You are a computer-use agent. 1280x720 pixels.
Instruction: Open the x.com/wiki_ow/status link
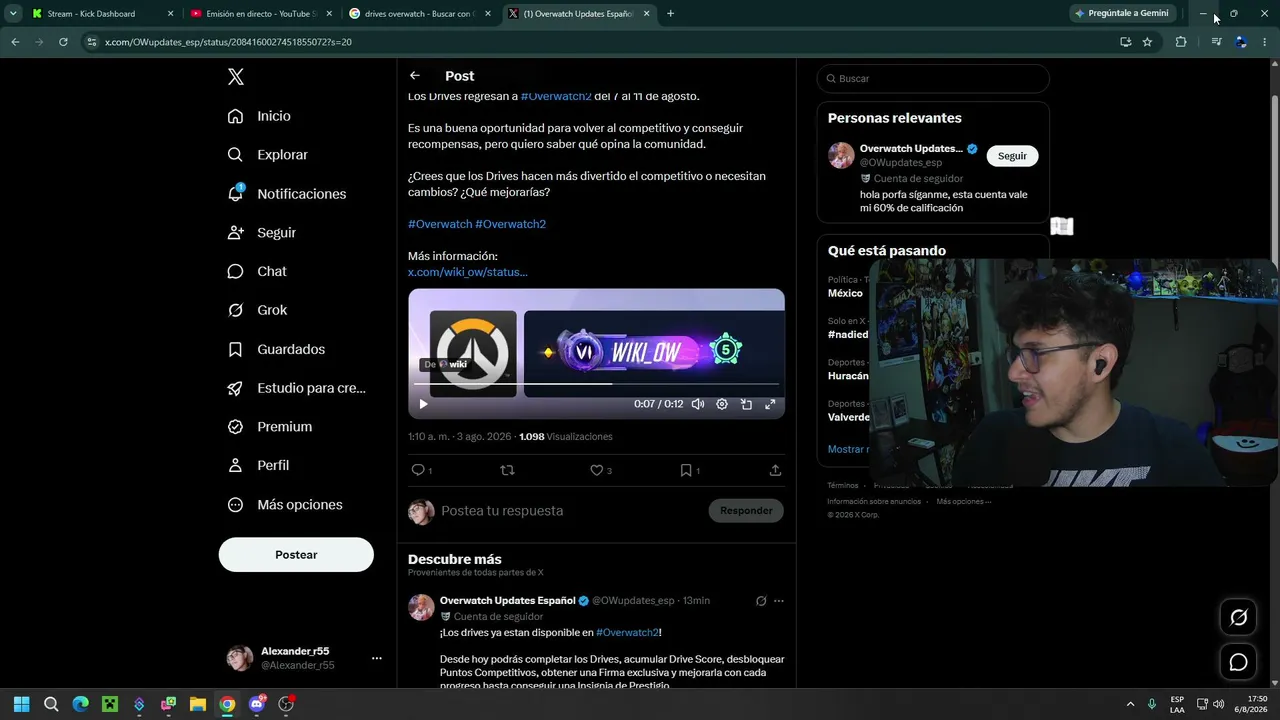tap(467, 272)
